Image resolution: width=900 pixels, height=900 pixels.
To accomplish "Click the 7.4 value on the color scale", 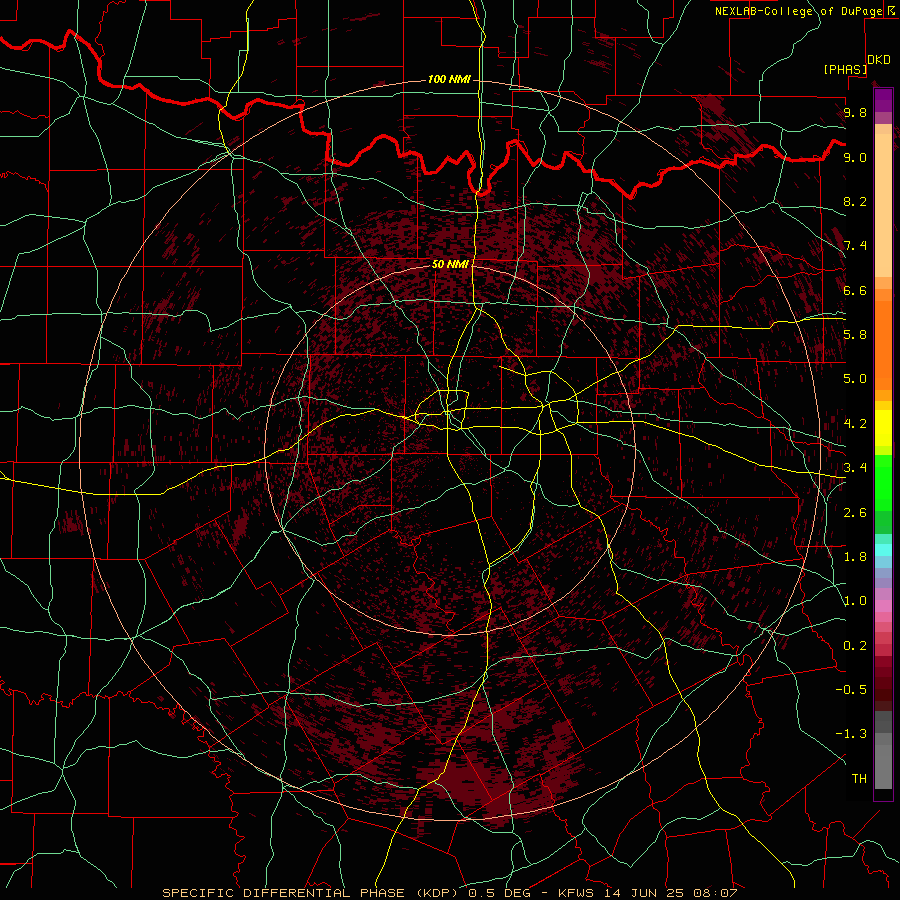I will [x=855, y=246].
